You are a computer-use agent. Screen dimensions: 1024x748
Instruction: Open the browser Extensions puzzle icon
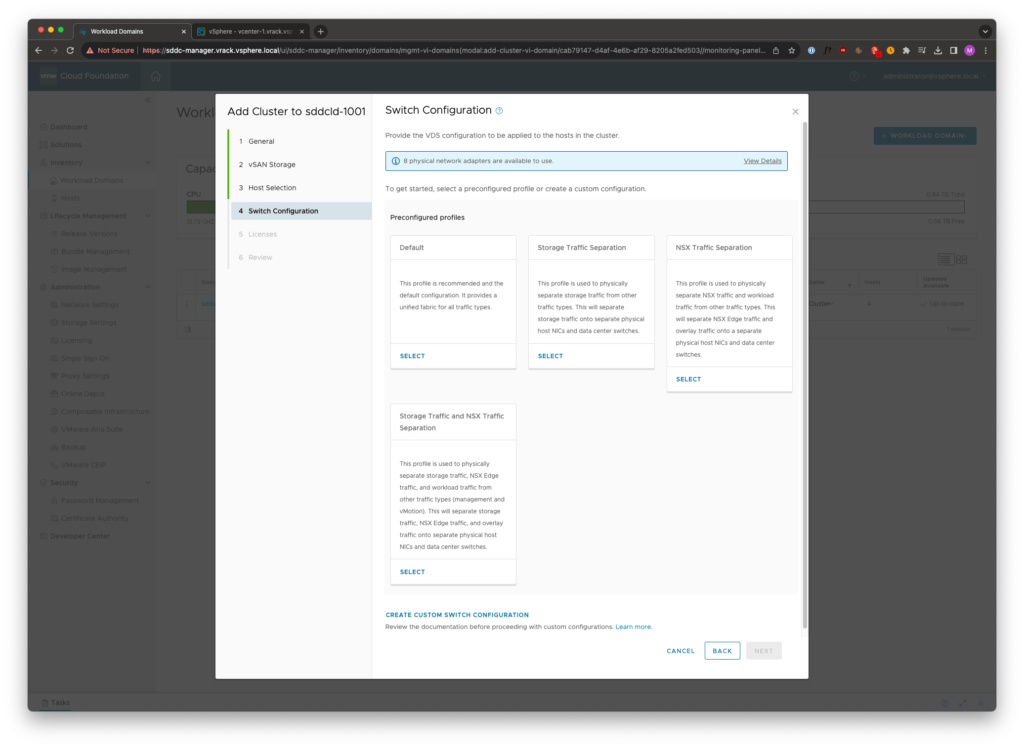pos(906,50)
